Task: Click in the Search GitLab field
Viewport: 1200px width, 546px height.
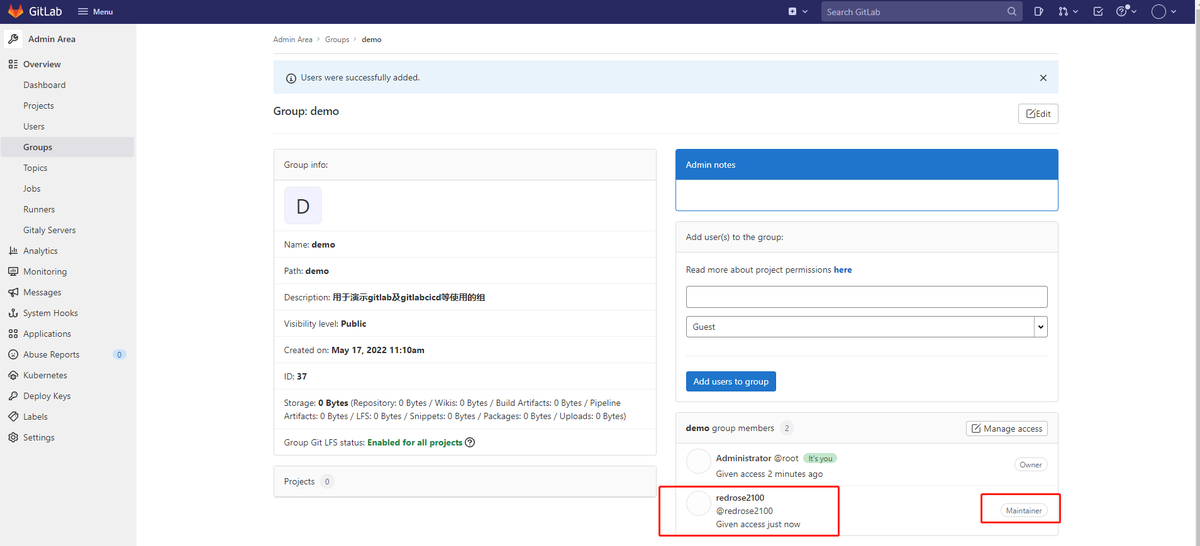Action: tap(921, 12)
